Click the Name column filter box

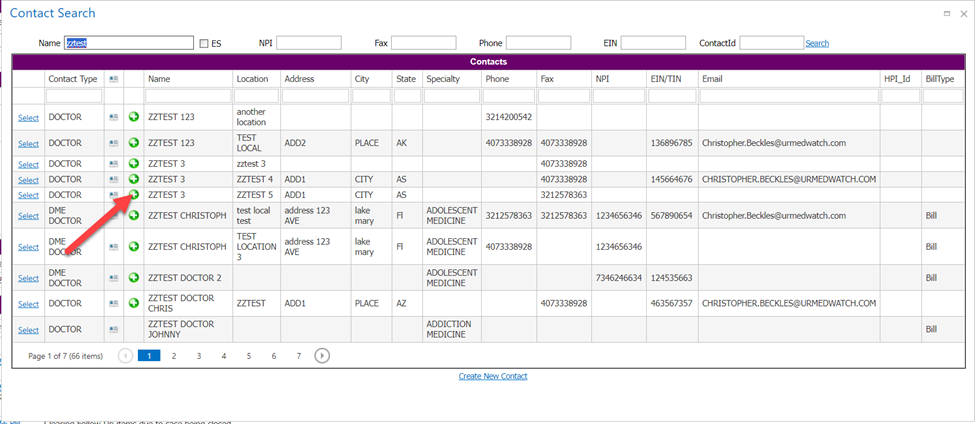click(x=188, y=96)
